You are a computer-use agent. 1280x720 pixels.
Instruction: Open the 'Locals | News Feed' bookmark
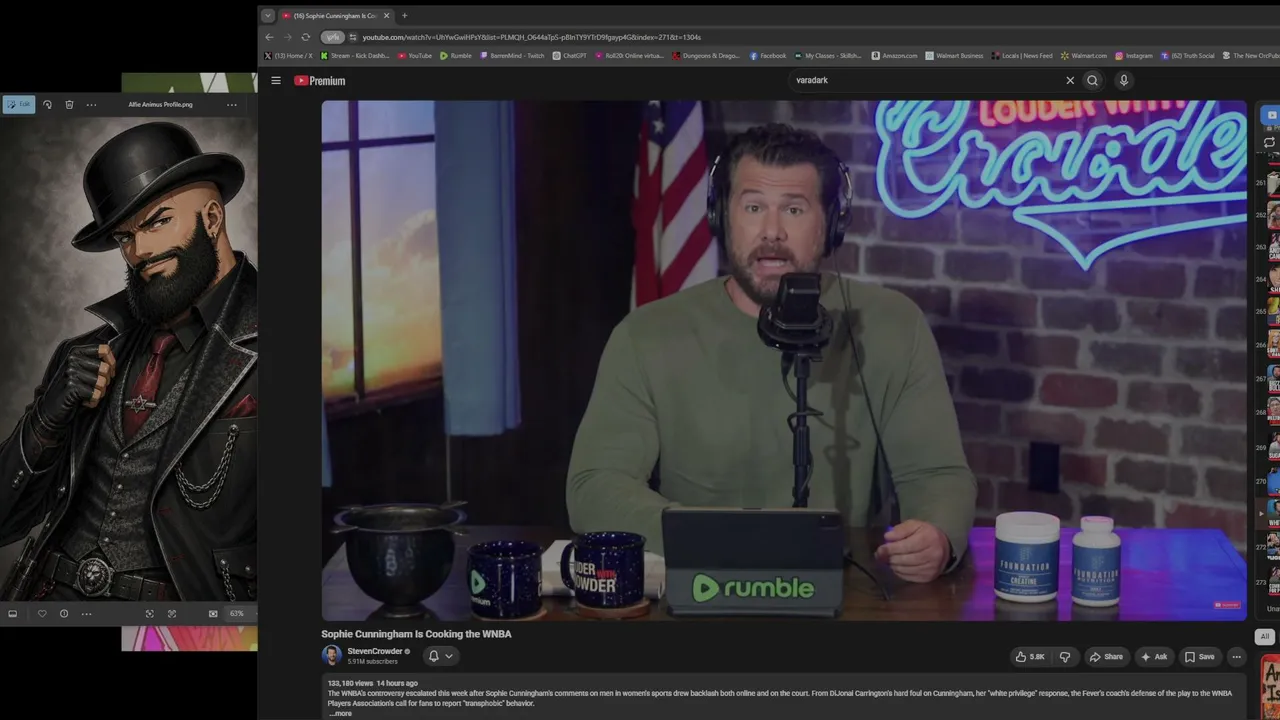pos(1022,56)
